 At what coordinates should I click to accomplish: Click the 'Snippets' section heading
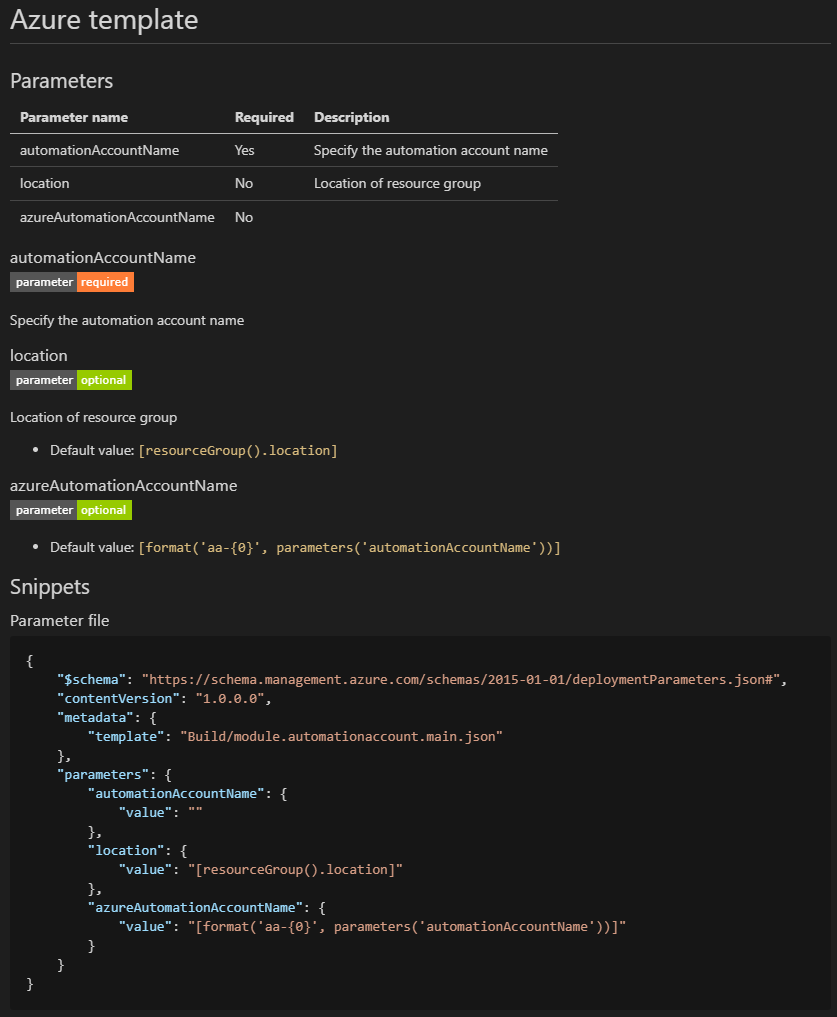[x=50, y=587]
